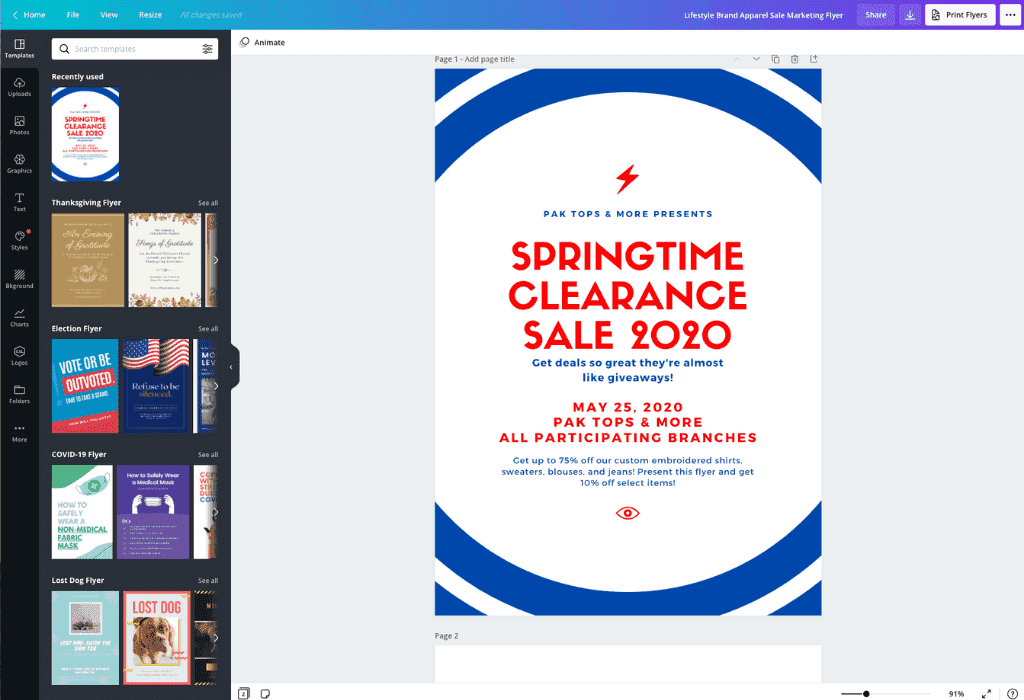The height and width of the screenshot is (700, 1024).
Task: Collapse Page 1 using its chevron
Action: (x=757, y=59)
